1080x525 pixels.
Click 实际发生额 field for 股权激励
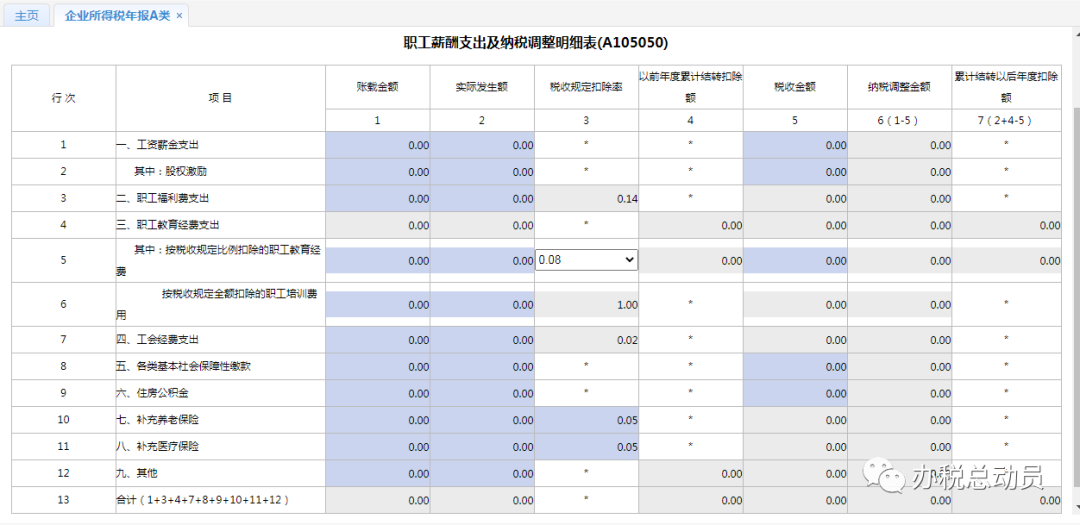[x=482, y=172]
